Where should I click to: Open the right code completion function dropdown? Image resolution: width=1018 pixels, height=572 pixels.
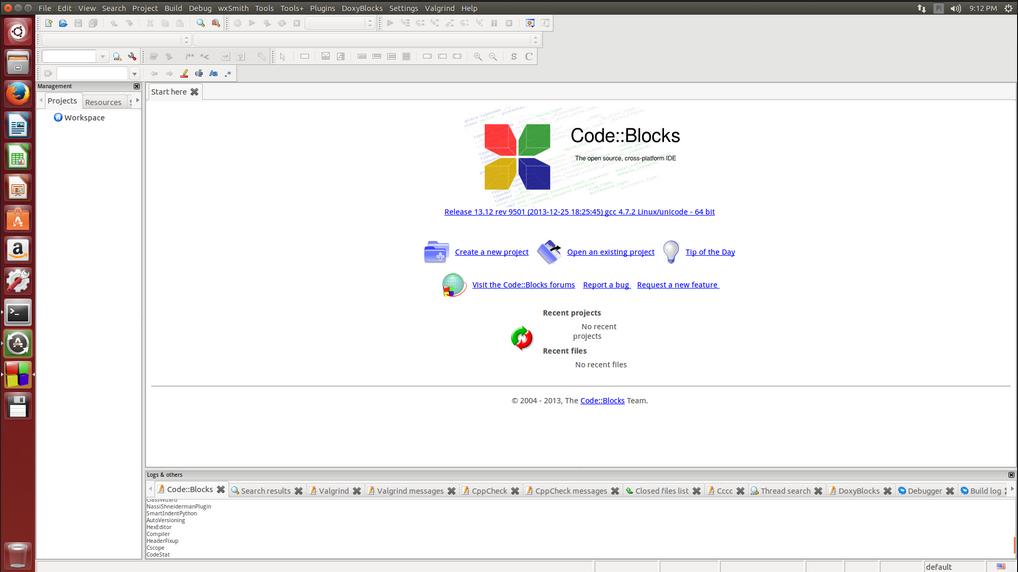tap(367, 40)
